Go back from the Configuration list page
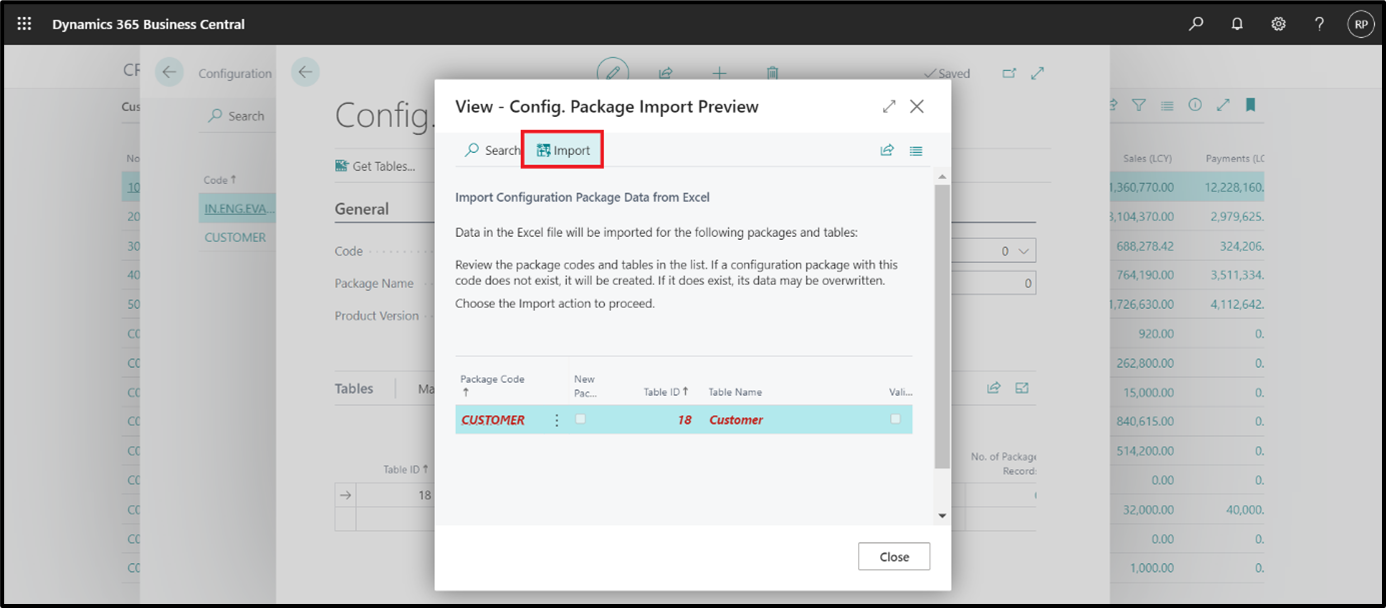 (169, 72)
